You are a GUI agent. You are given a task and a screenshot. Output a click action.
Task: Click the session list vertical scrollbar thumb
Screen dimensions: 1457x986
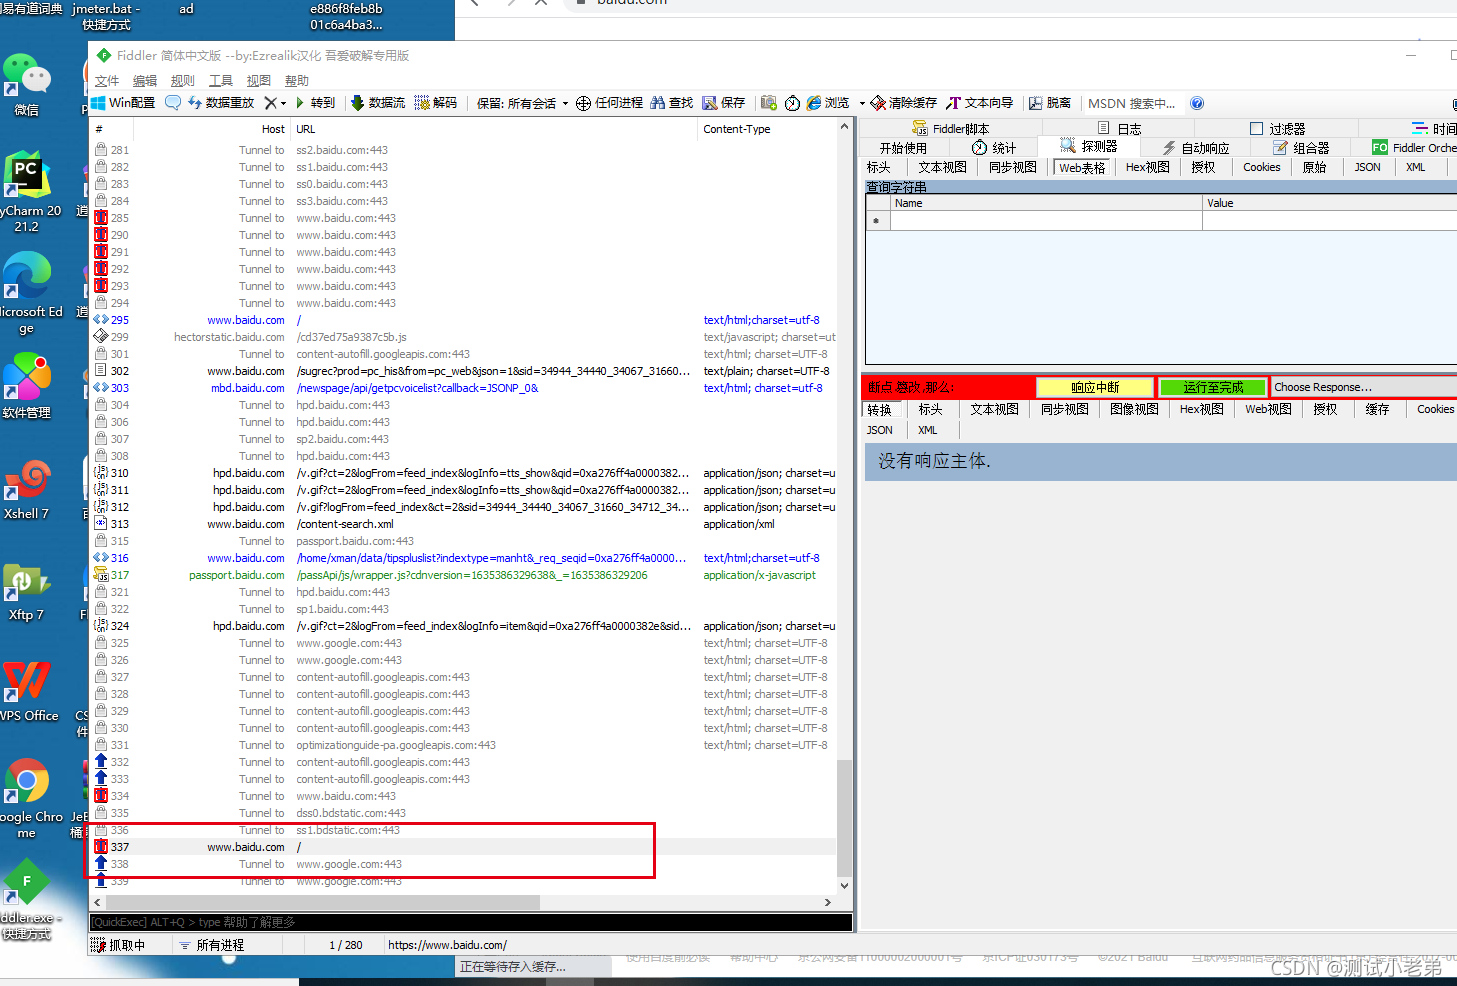pyautogui.click(x=845, y=817)
